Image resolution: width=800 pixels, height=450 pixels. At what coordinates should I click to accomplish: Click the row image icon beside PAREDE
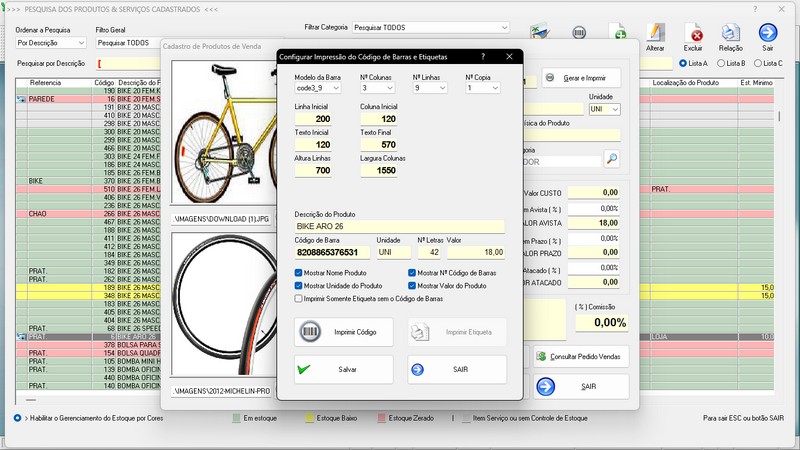[x=21, y=99]
